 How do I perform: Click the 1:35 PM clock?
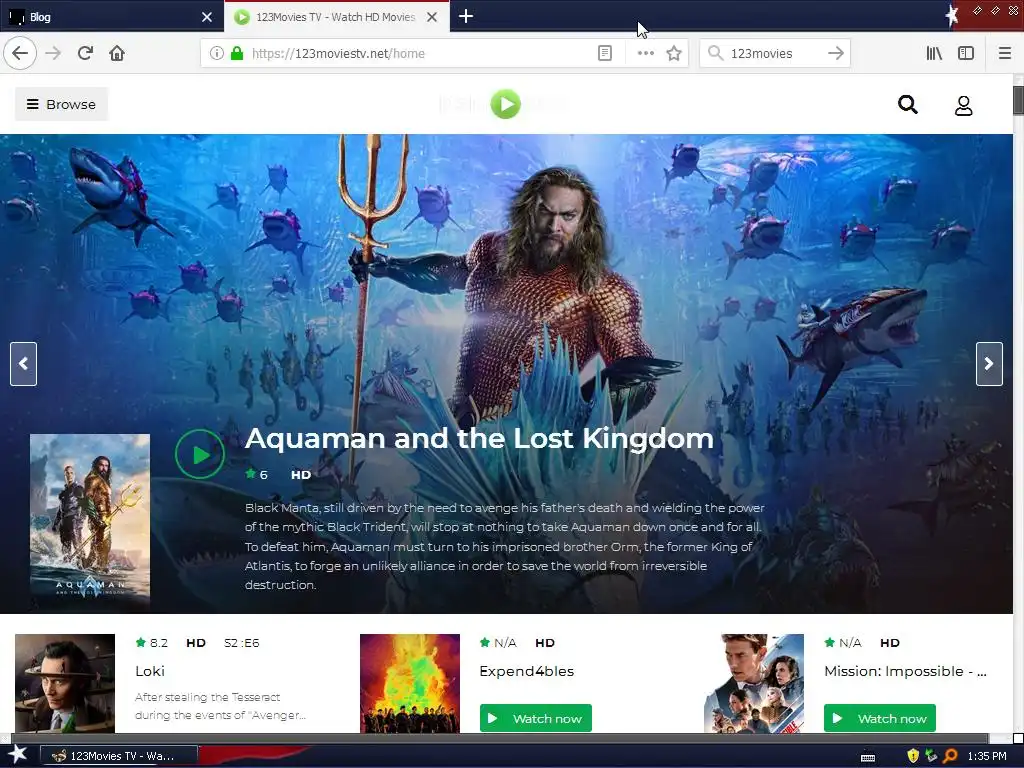(x=987, y=756)
